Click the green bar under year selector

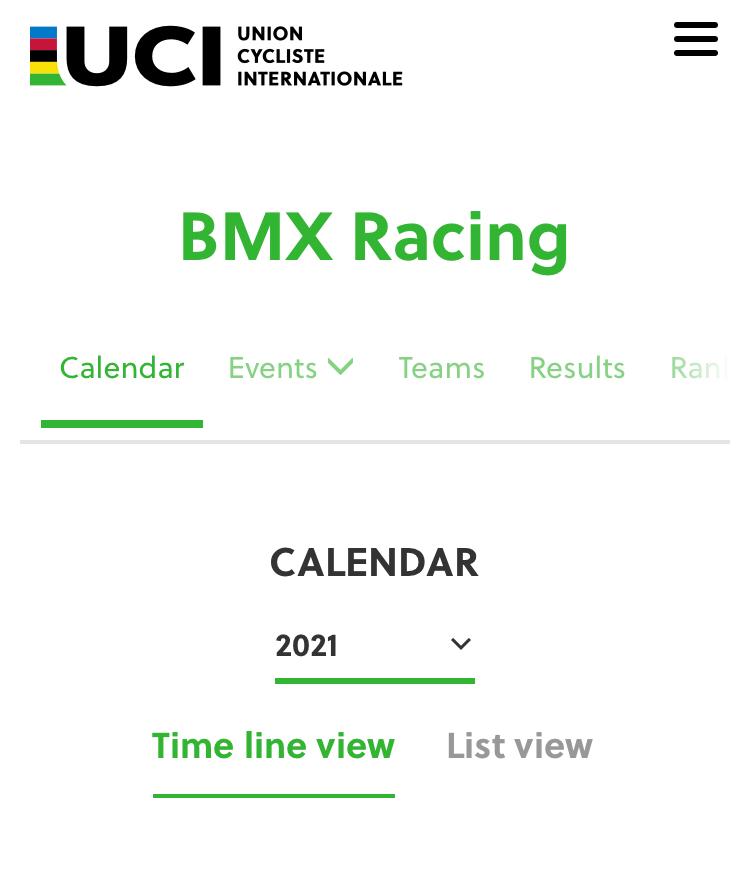[x=374, y=681]
